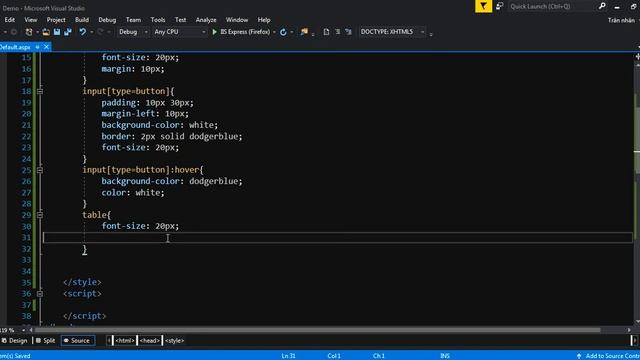The height and width of the screenshot is (360, 640).
Task: Open the Analyze menu
Action: 206,20
